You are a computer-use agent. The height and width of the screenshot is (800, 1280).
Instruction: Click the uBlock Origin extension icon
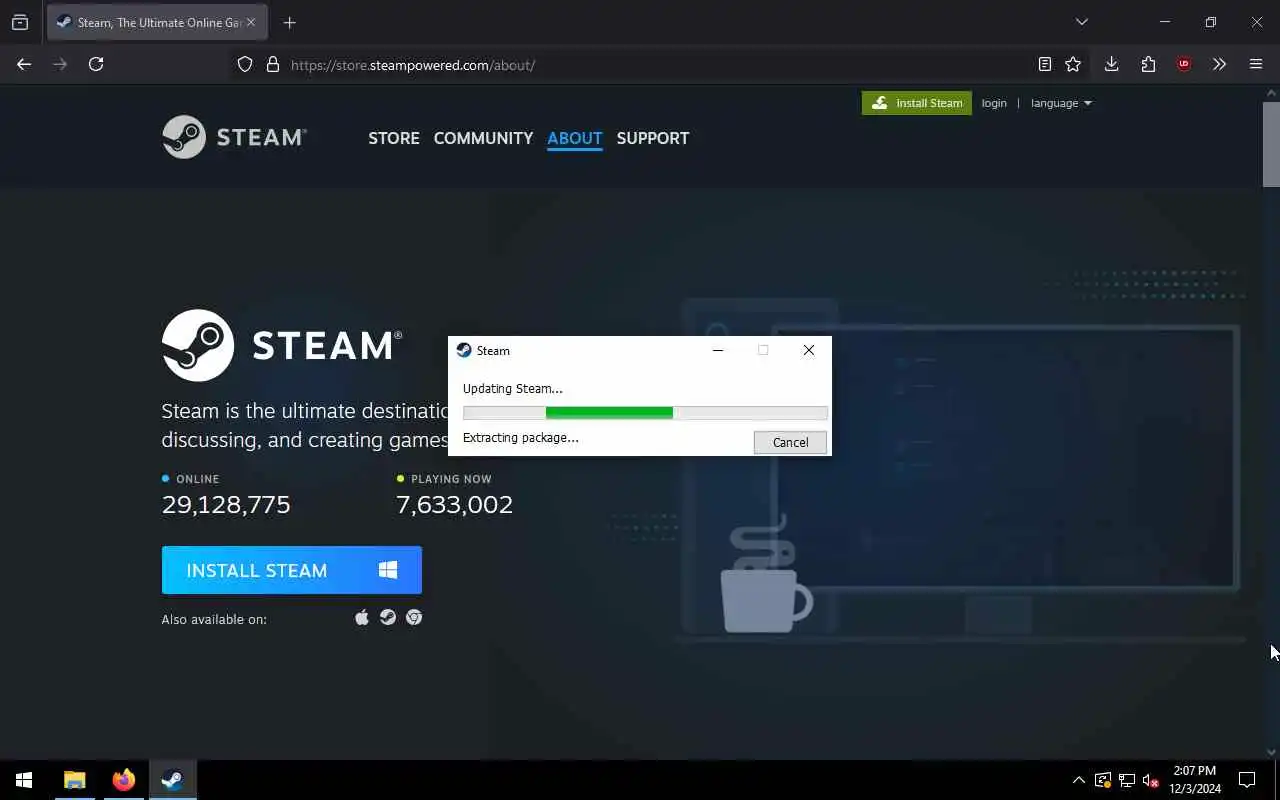[1184, 64]
